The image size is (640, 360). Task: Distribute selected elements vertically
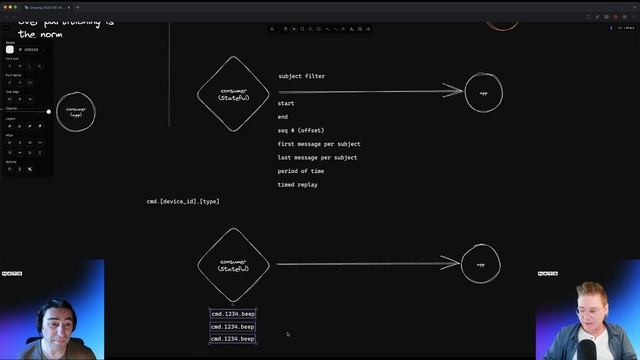pyautogui.click(x=40, y=153)
